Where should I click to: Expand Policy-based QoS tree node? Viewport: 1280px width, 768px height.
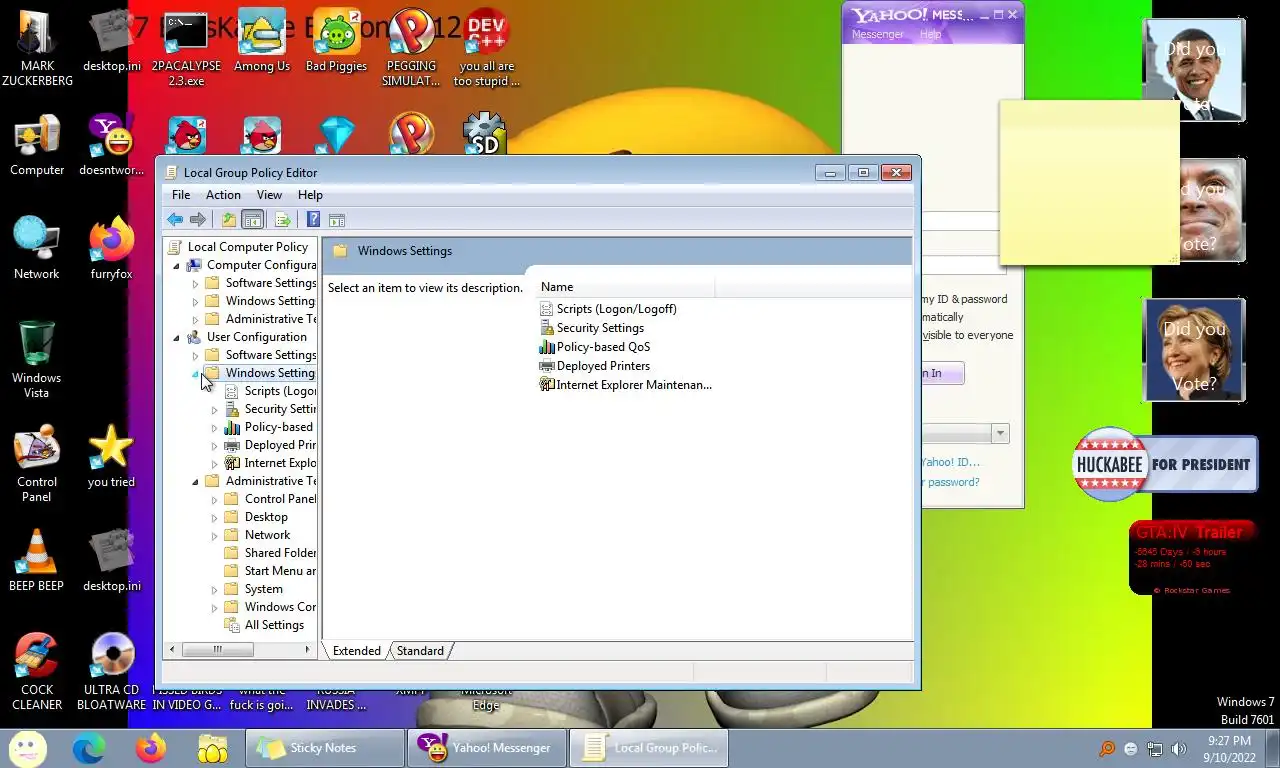click(x=214, y=428)
